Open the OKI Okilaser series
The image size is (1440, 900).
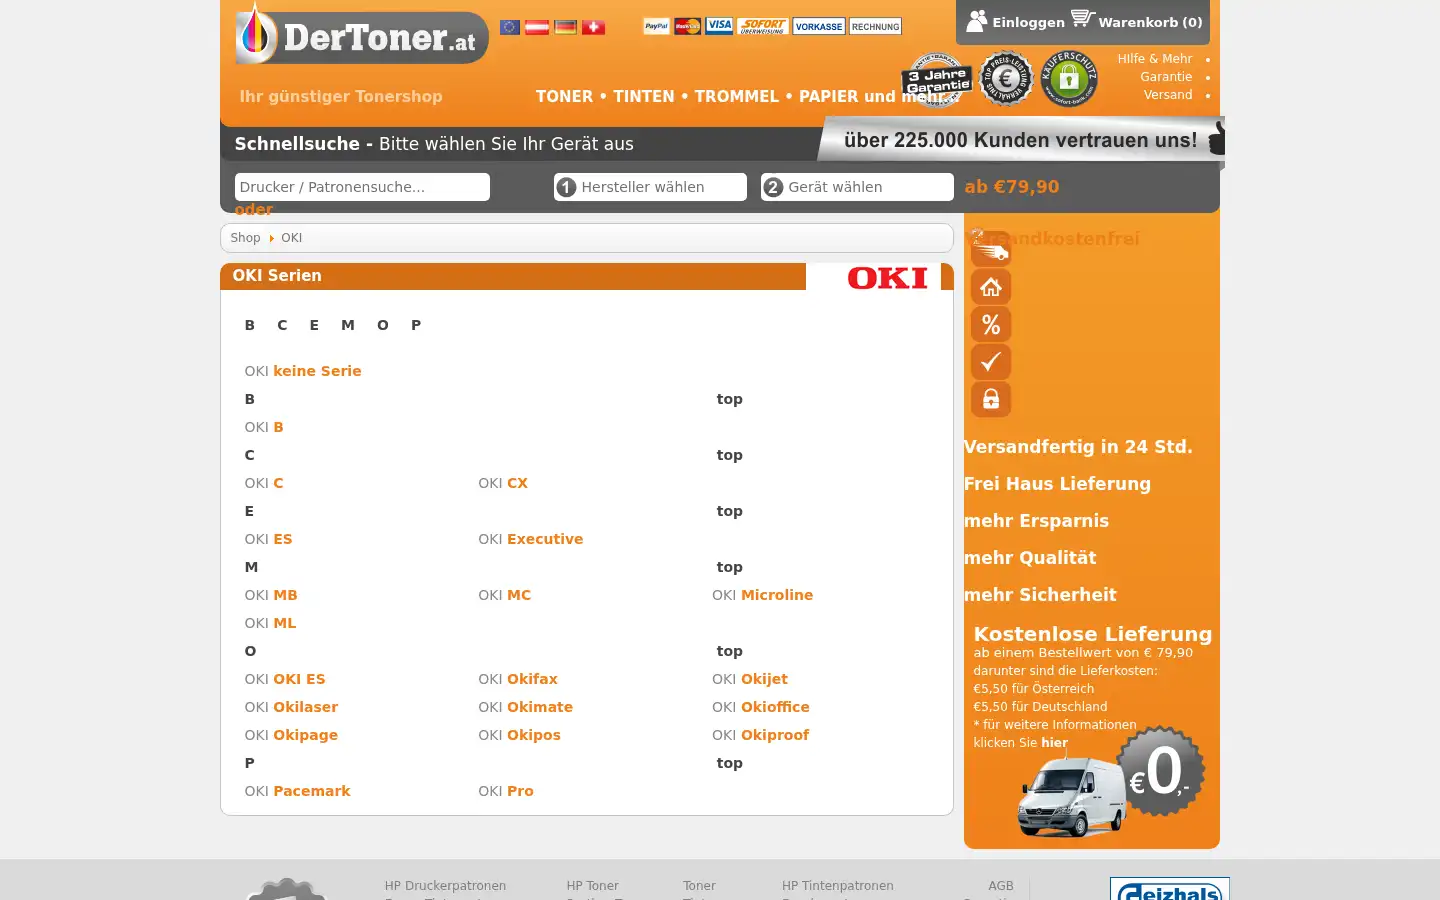(x=291, y=707)
